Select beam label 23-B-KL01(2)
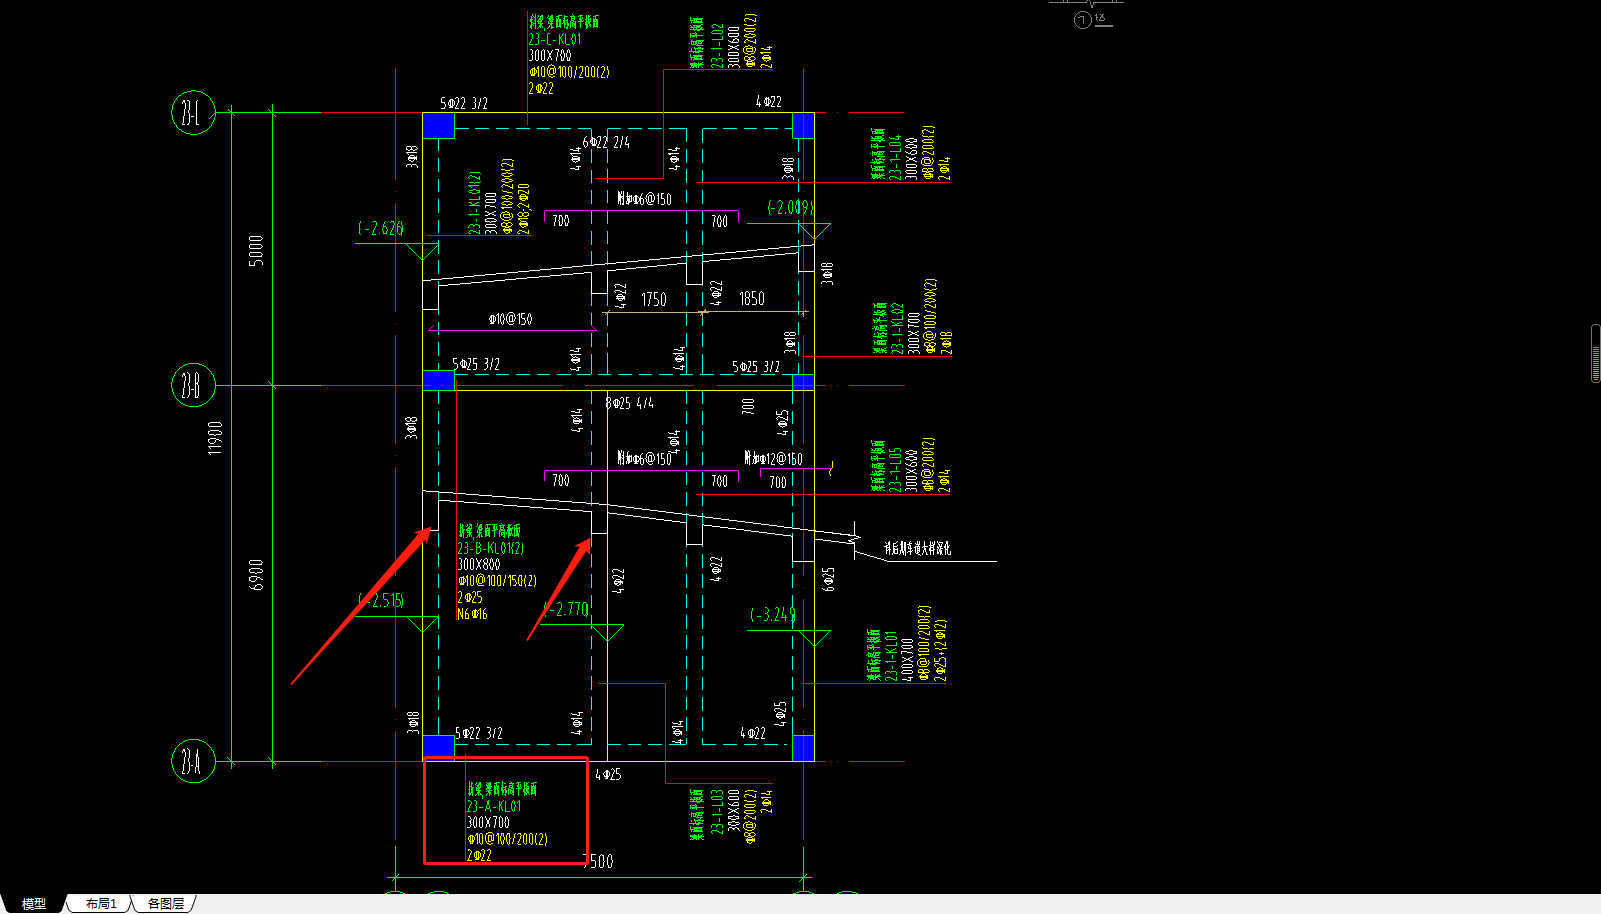The image size is (1601, 914). pyautogui.click(x=491, y=548)
